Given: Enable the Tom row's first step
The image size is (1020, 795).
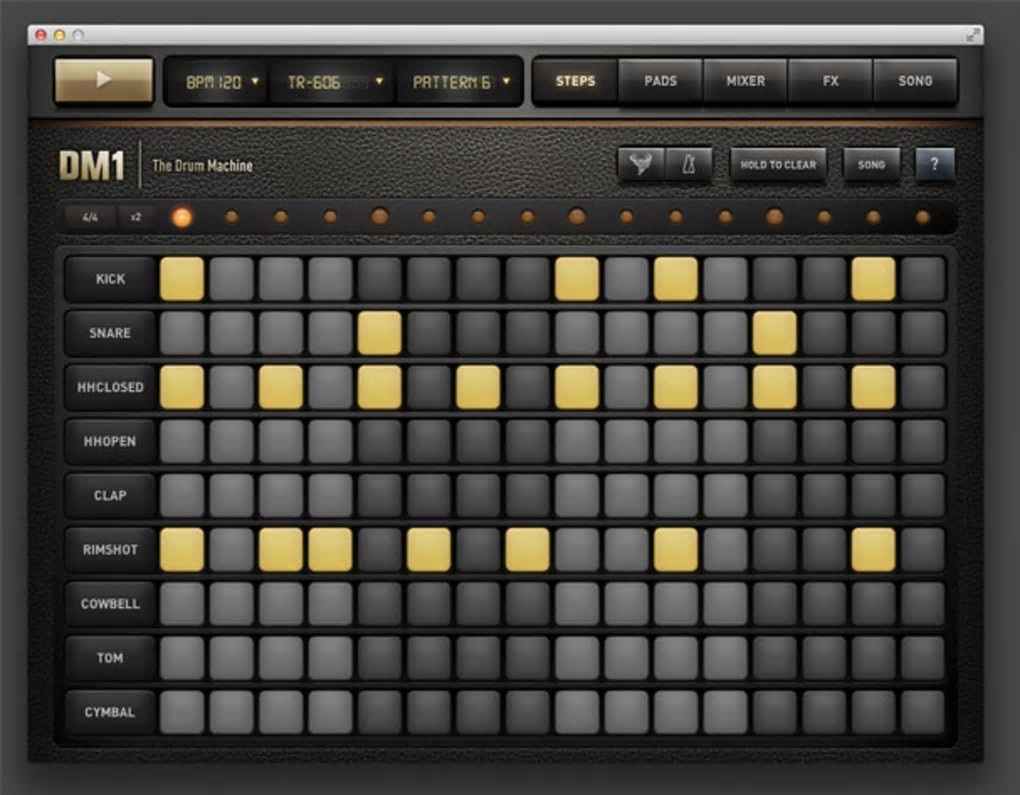Looking at the screenshot, I should (x=182, y=658).
